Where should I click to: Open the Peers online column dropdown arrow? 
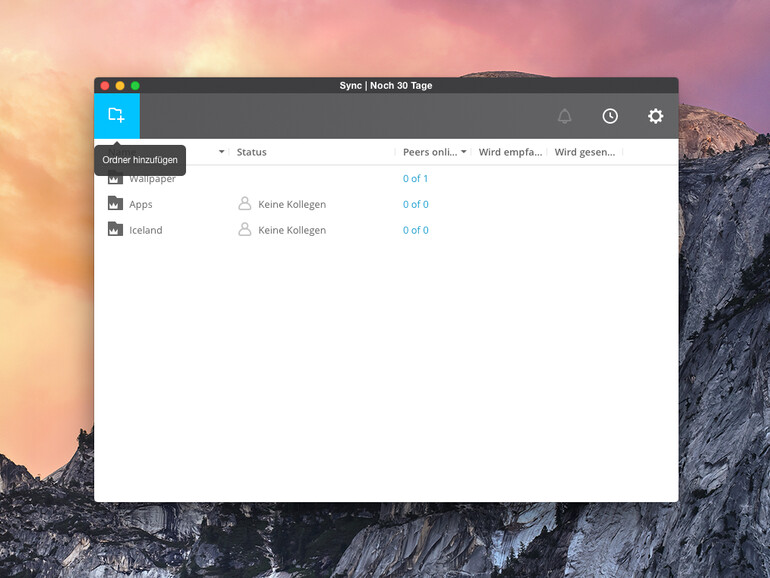[x=464, y=152]
